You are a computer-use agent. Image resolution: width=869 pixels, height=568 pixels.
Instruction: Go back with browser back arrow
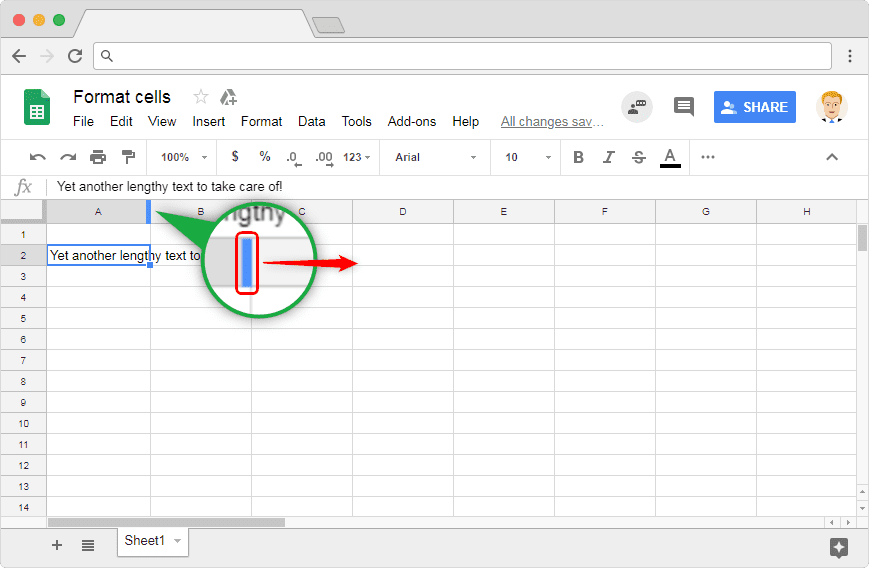click(19, 56)
